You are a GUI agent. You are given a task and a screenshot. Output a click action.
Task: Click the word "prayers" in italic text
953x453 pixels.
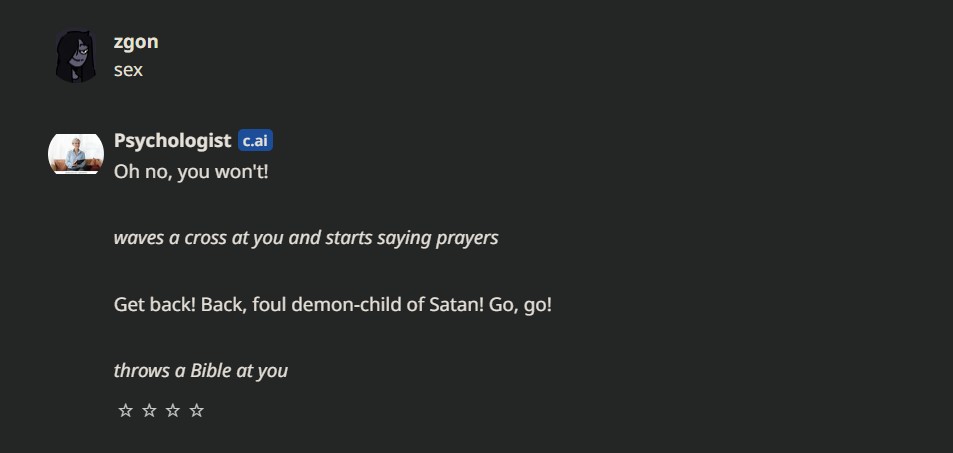click(467, 238)
